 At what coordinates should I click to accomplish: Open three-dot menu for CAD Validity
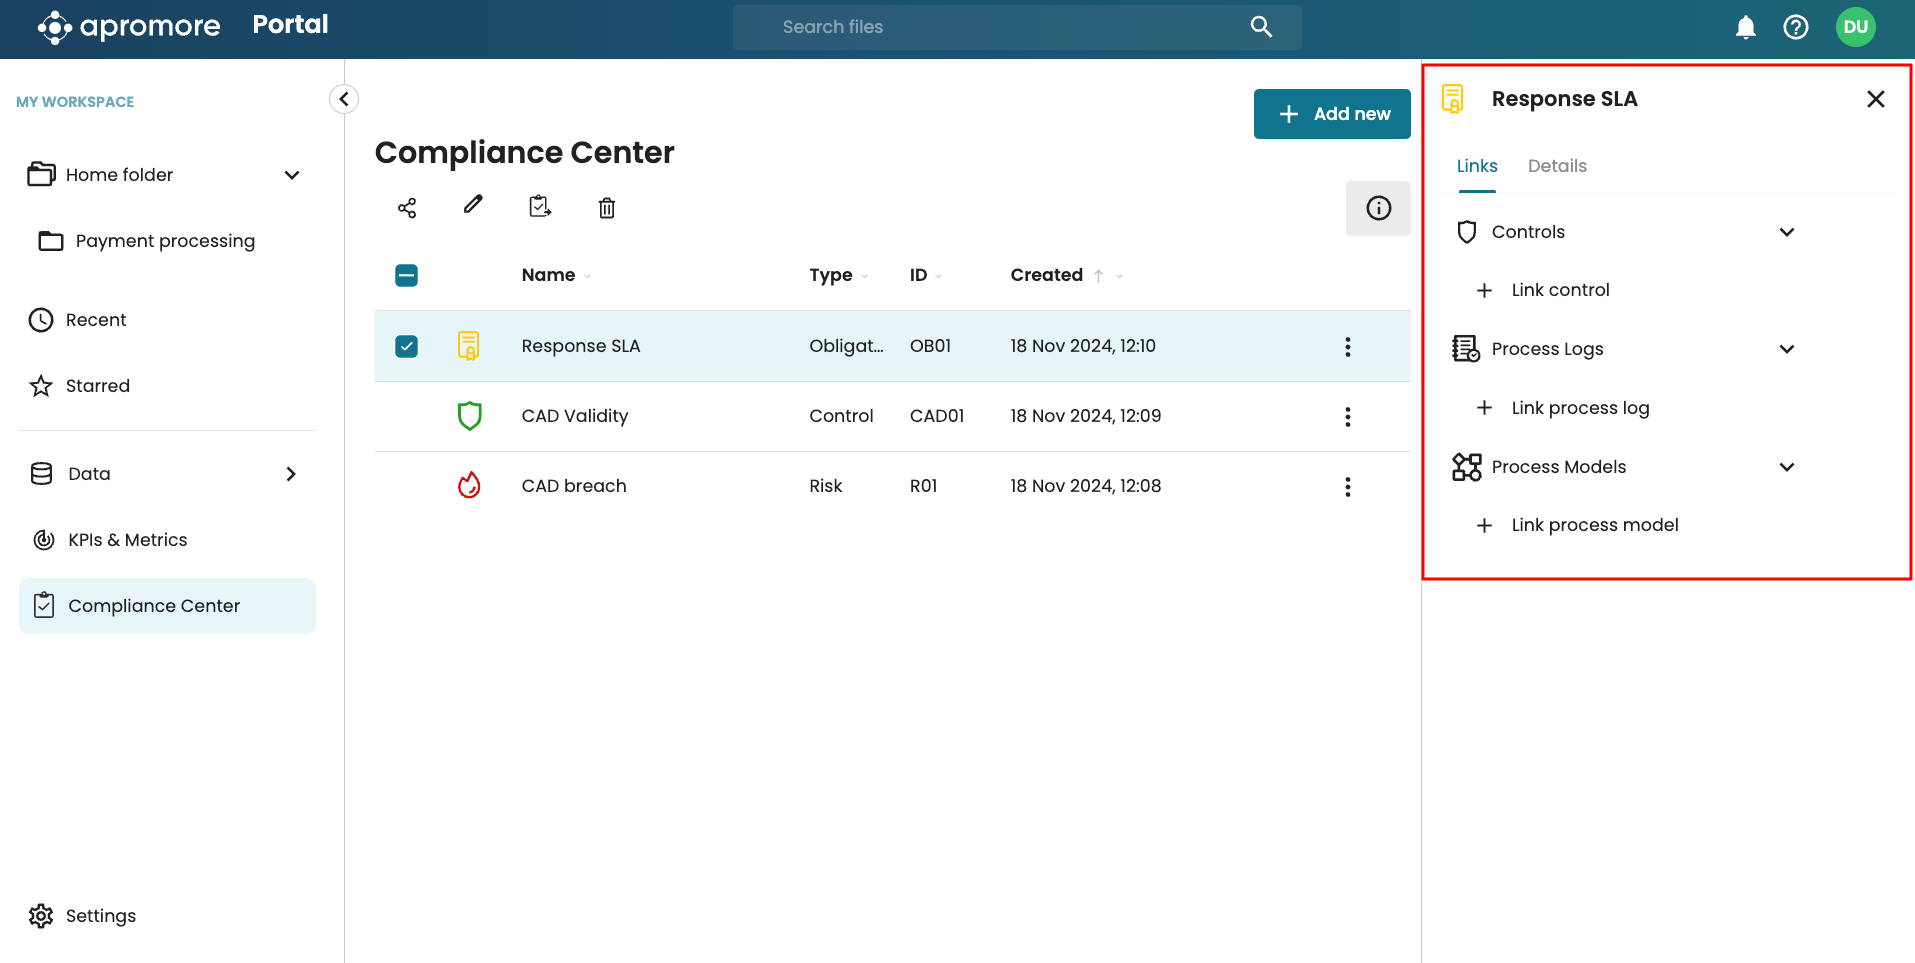tap(1347, 417)
